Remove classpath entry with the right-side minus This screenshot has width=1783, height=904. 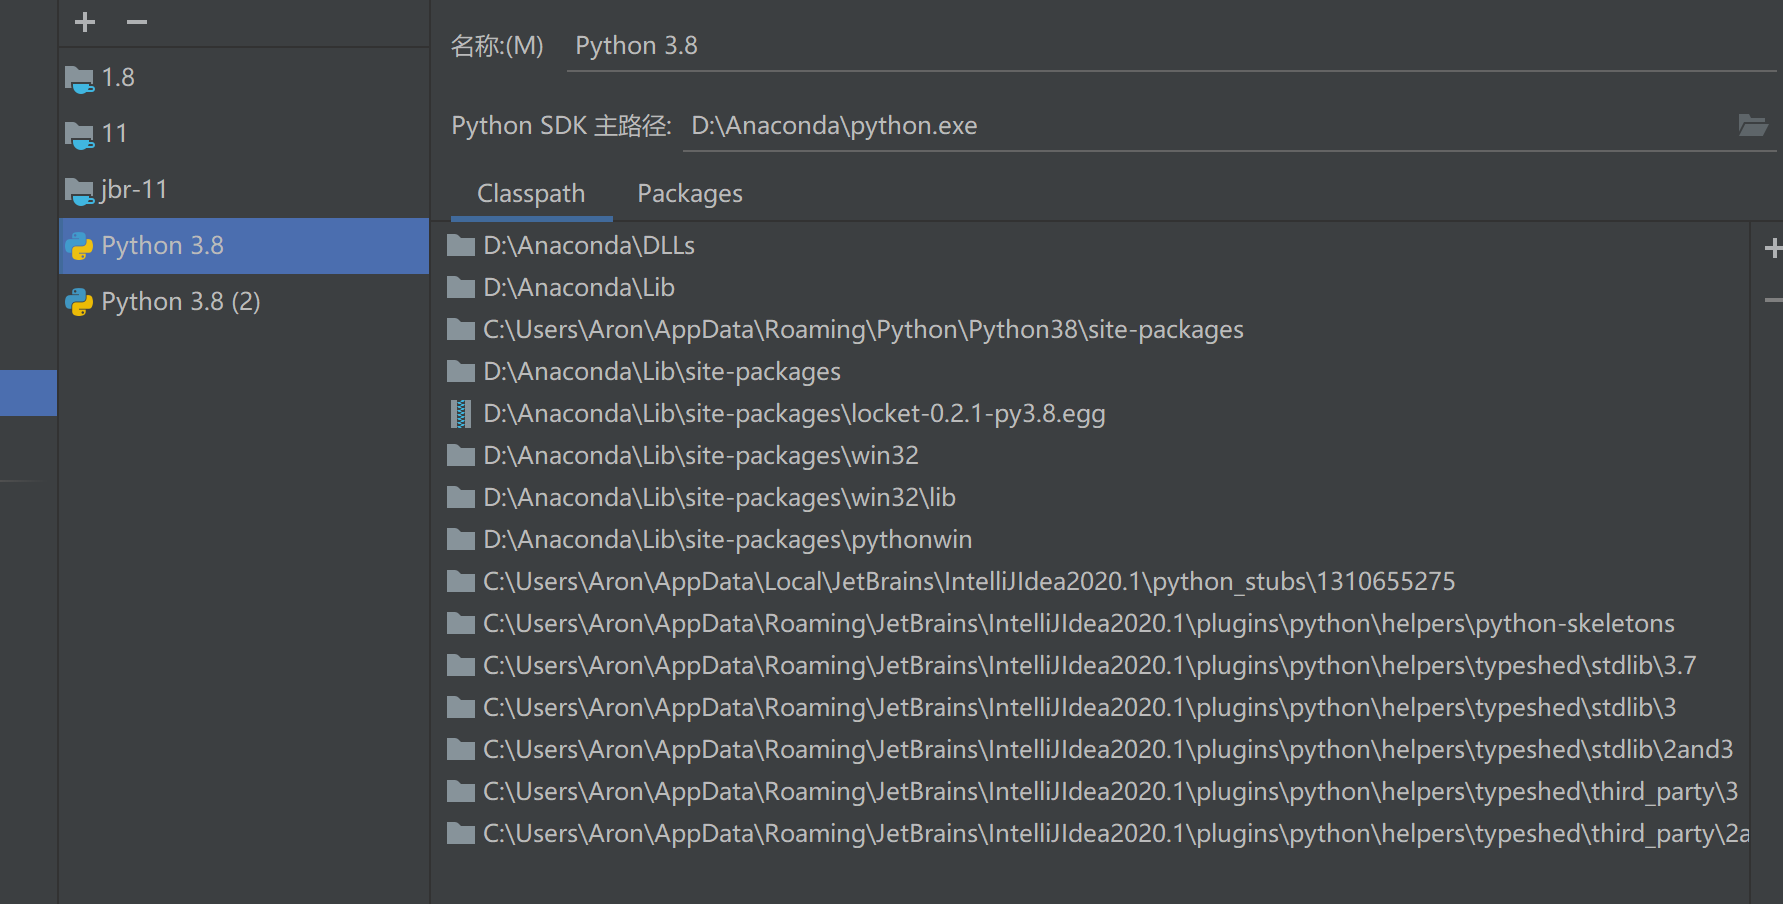[1773, 300]
